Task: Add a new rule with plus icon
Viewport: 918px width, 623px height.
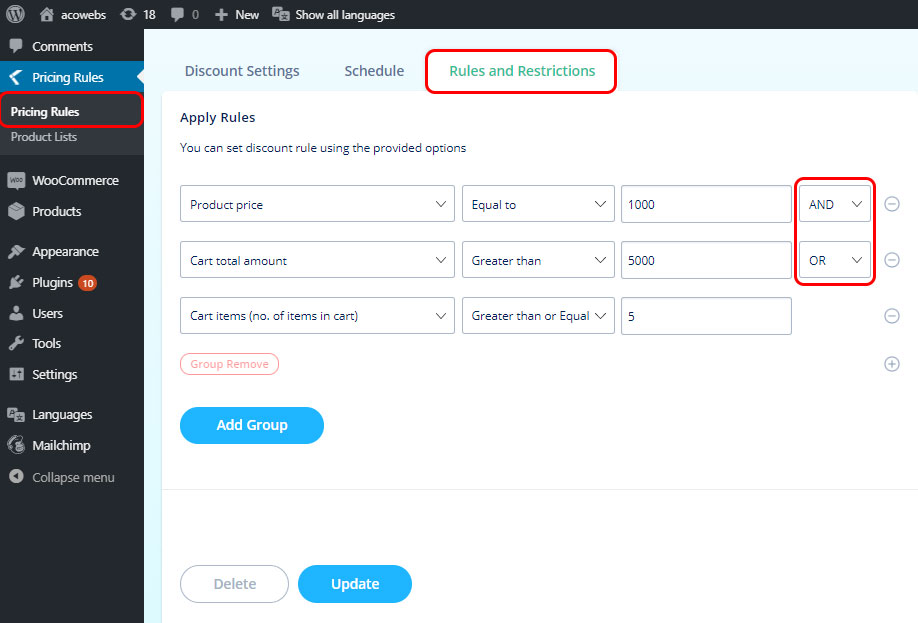Action: 892,364
